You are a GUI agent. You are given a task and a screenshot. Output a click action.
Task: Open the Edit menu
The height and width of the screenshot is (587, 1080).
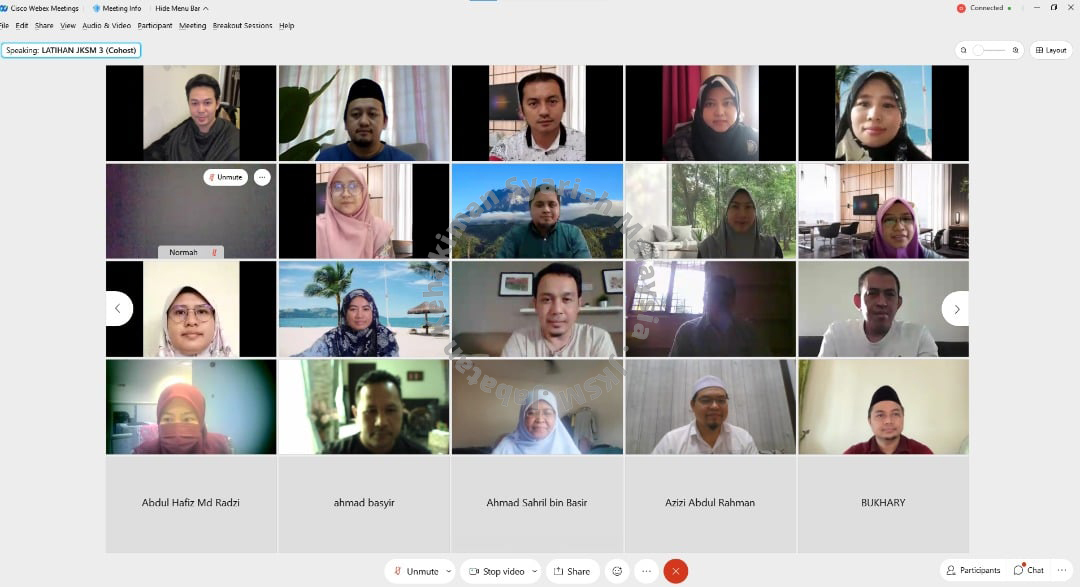[x=22, y=25]
